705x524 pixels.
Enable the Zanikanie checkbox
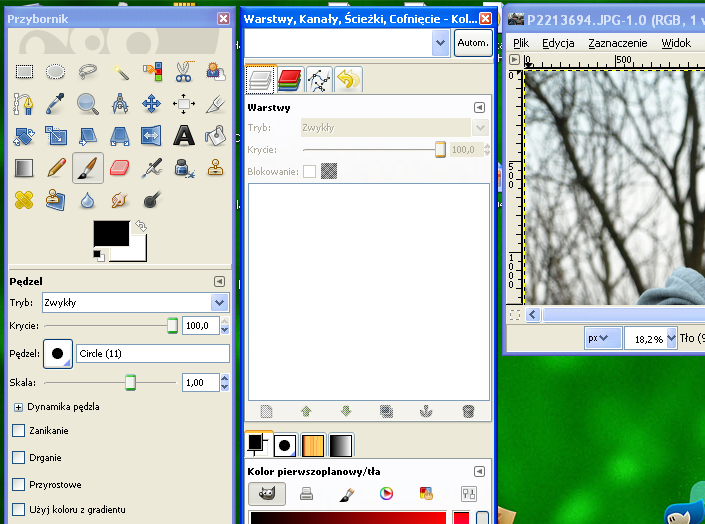[19, 430]
